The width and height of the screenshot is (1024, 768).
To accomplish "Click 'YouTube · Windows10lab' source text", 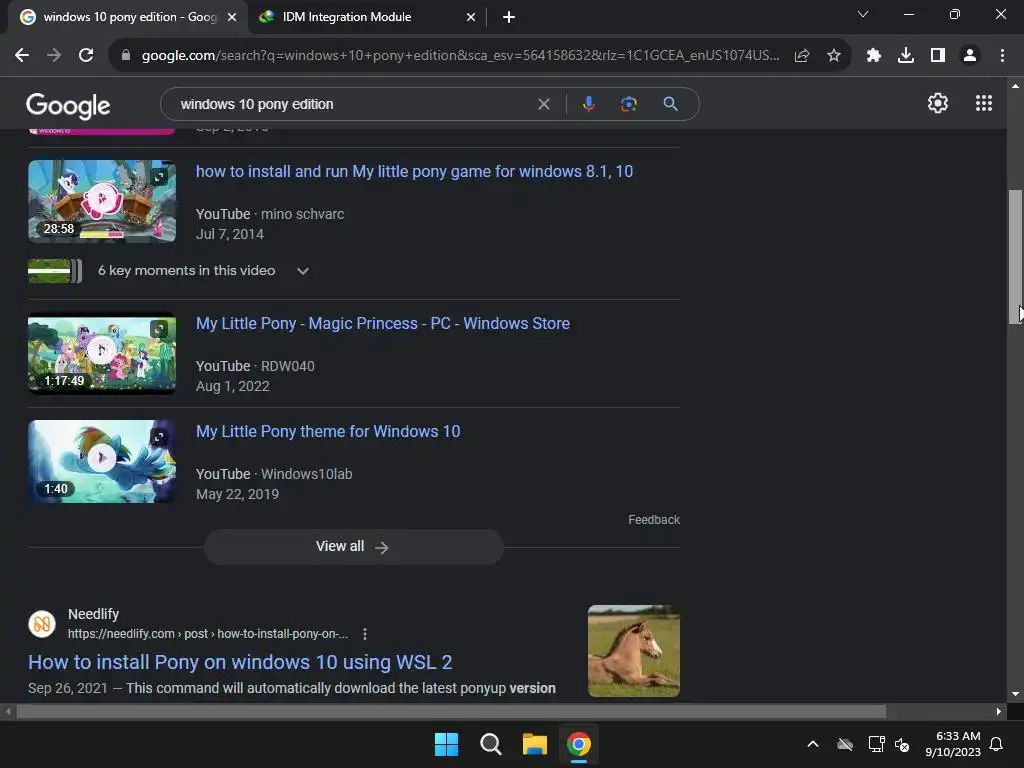I will click(x=274, y=474).
